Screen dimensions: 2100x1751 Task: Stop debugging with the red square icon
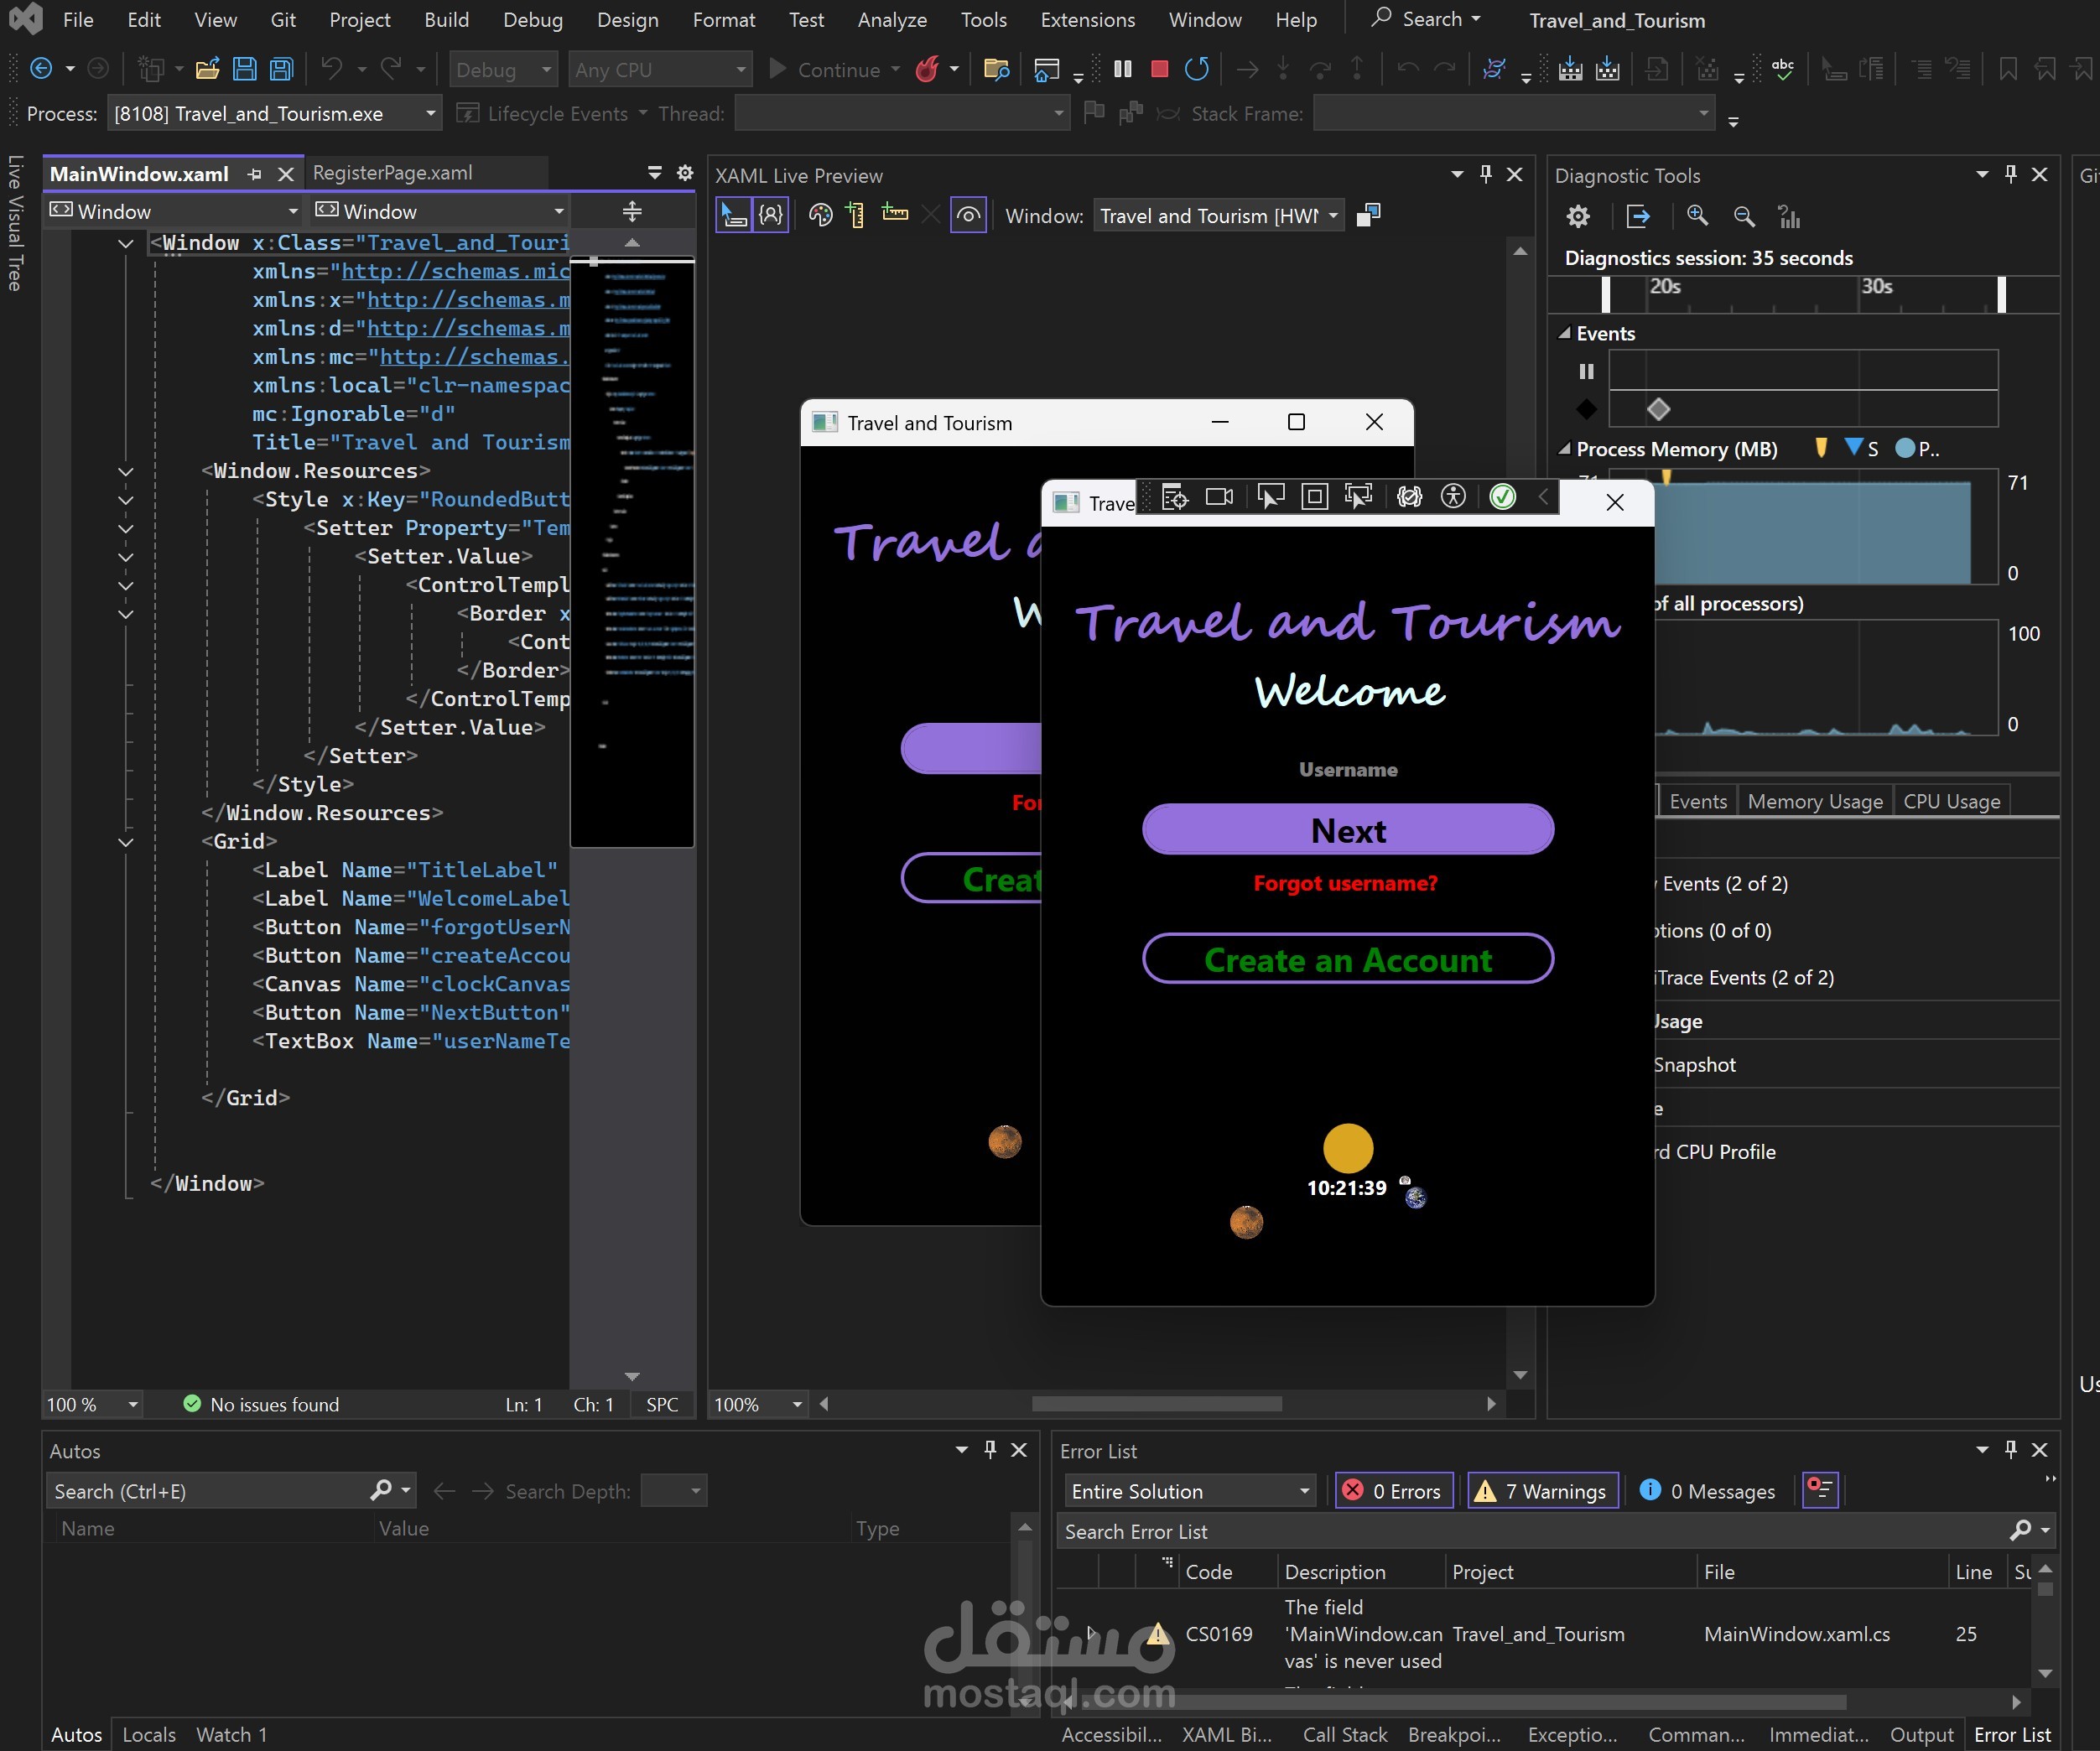[x=1159, y=69]
